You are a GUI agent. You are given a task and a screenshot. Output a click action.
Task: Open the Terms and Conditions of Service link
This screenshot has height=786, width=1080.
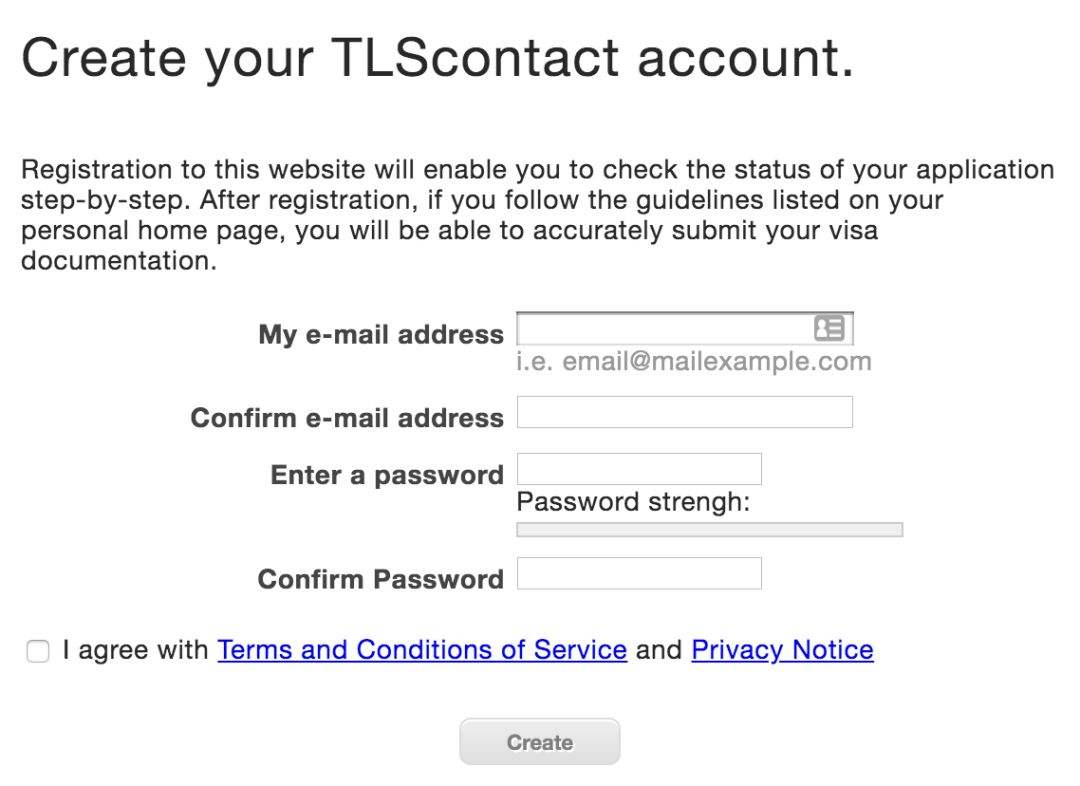tap(422, 650)
